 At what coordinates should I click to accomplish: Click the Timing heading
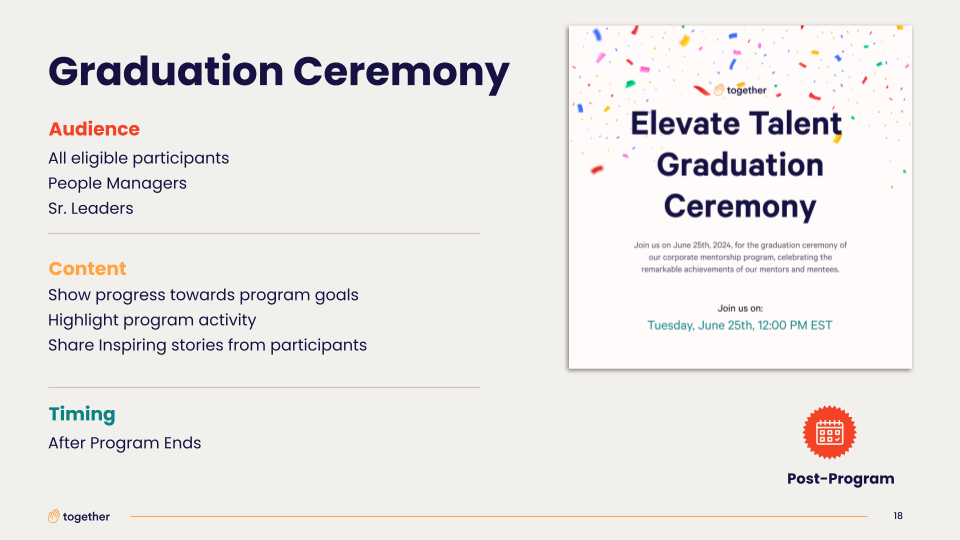82,414
